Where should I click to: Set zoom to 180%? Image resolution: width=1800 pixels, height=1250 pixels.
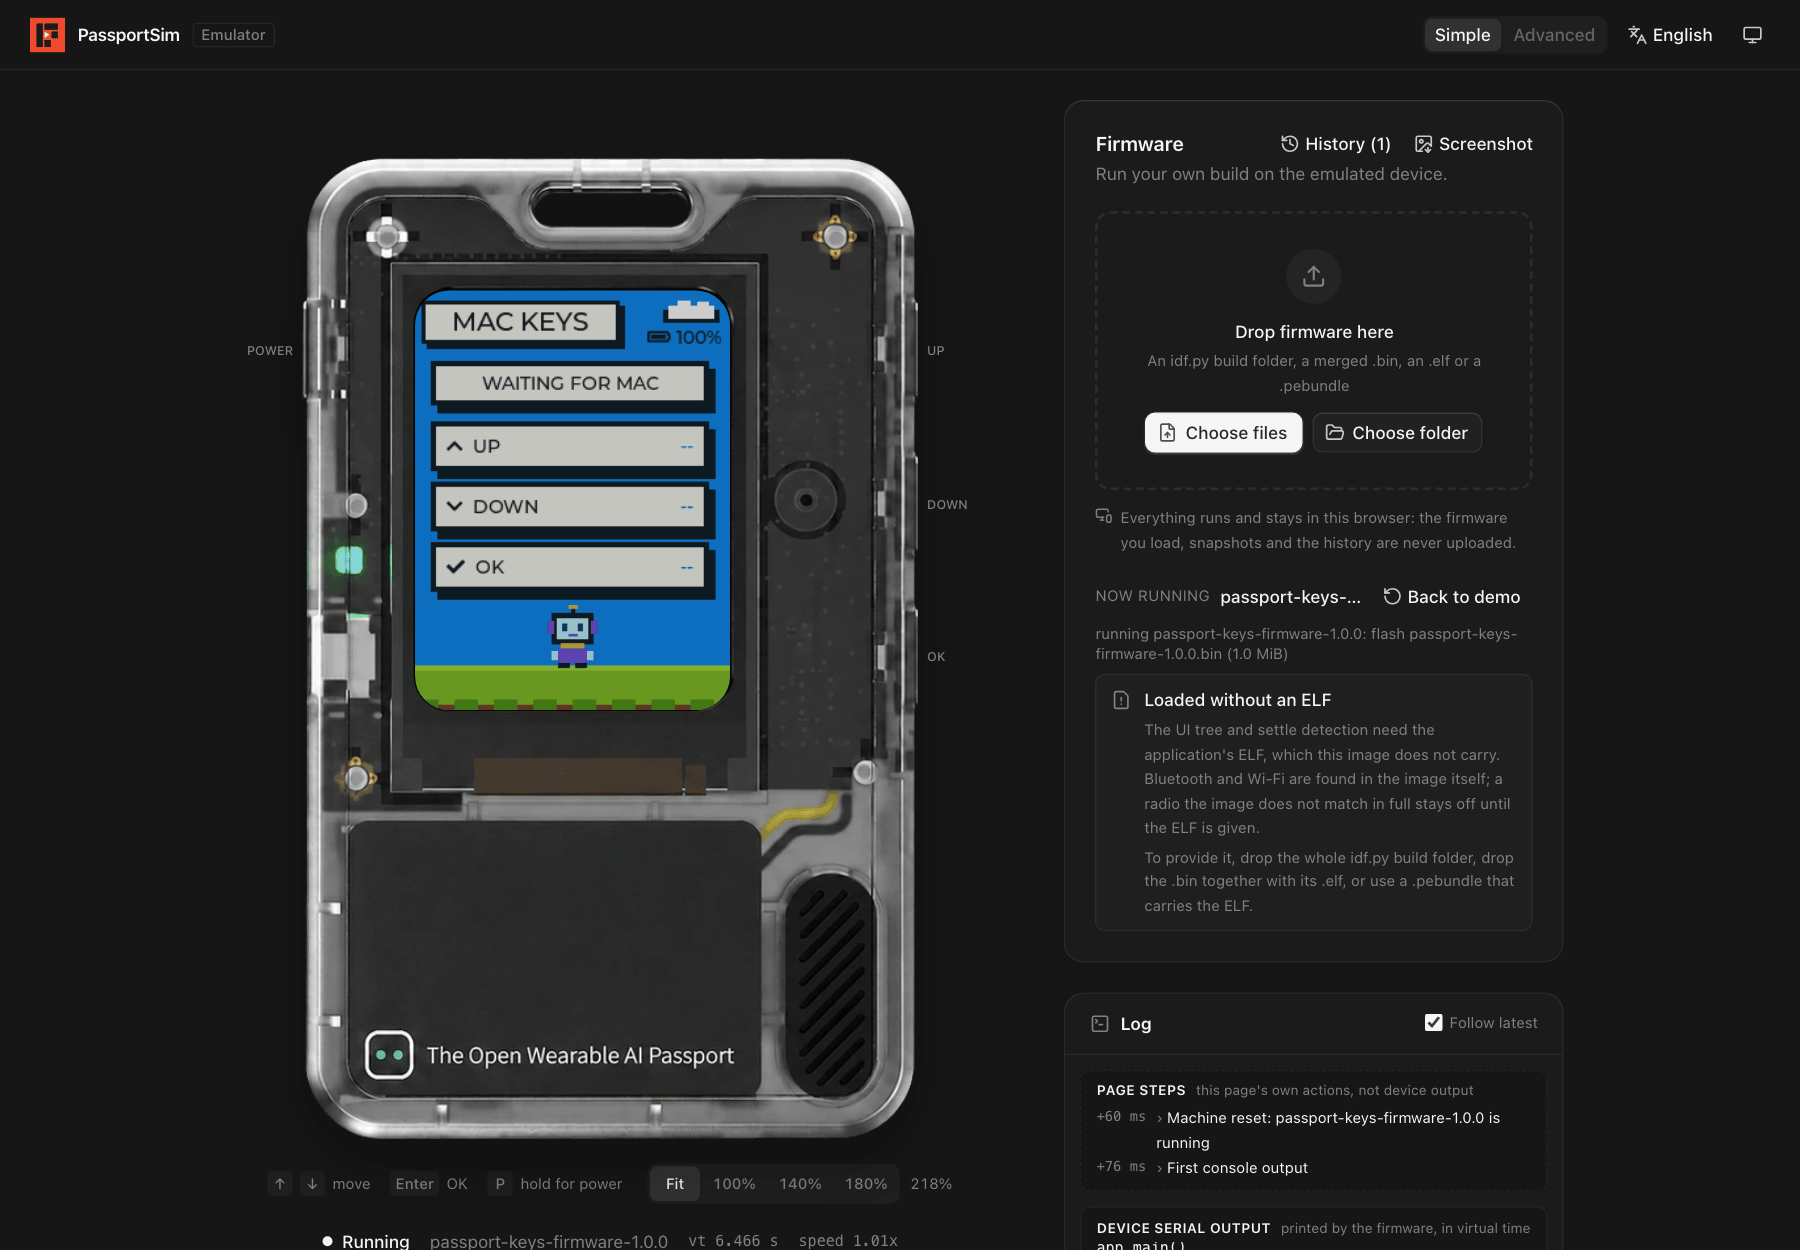point(866,1184)
